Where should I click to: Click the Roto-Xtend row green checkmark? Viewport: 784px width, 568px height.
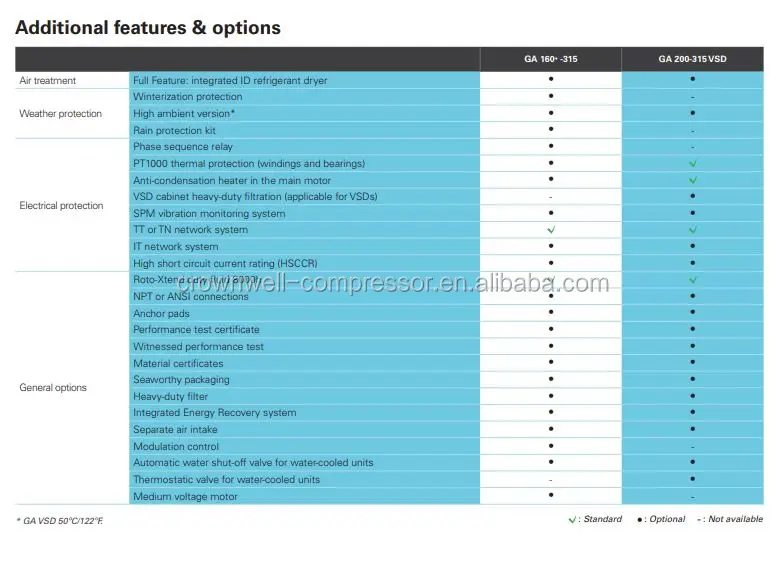pyautogui.click(x=692, y=280)
